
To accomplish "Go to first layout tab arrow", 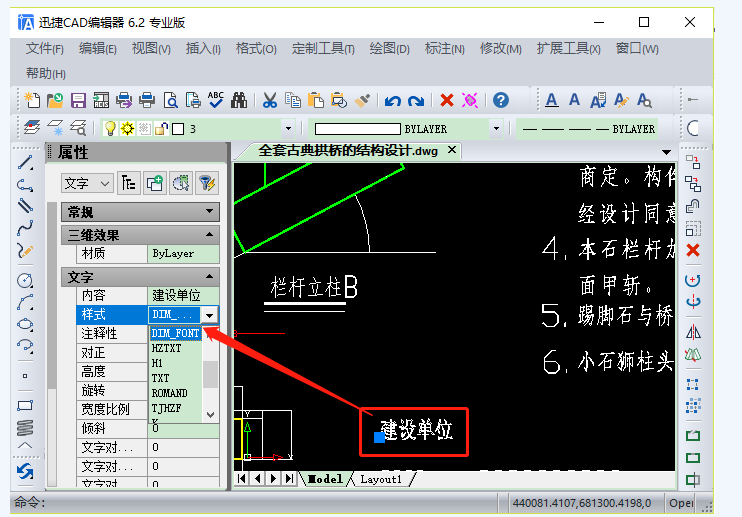I will coord(241,479).
